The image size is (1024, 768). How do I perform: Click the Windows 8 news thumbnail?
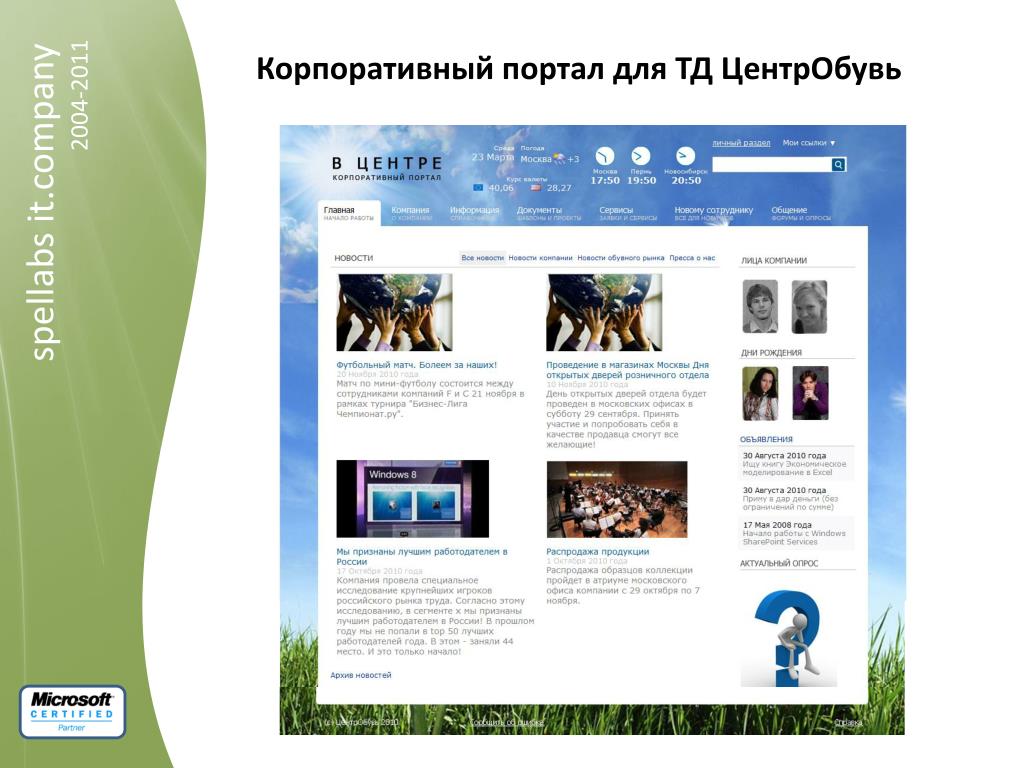click(413, 499)
